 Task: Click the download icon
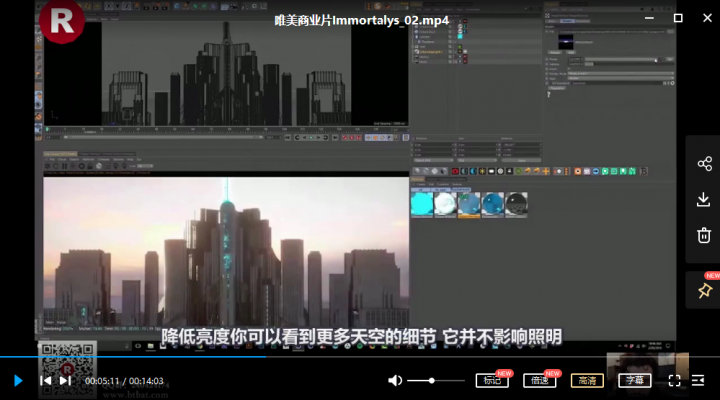[703, 199]
